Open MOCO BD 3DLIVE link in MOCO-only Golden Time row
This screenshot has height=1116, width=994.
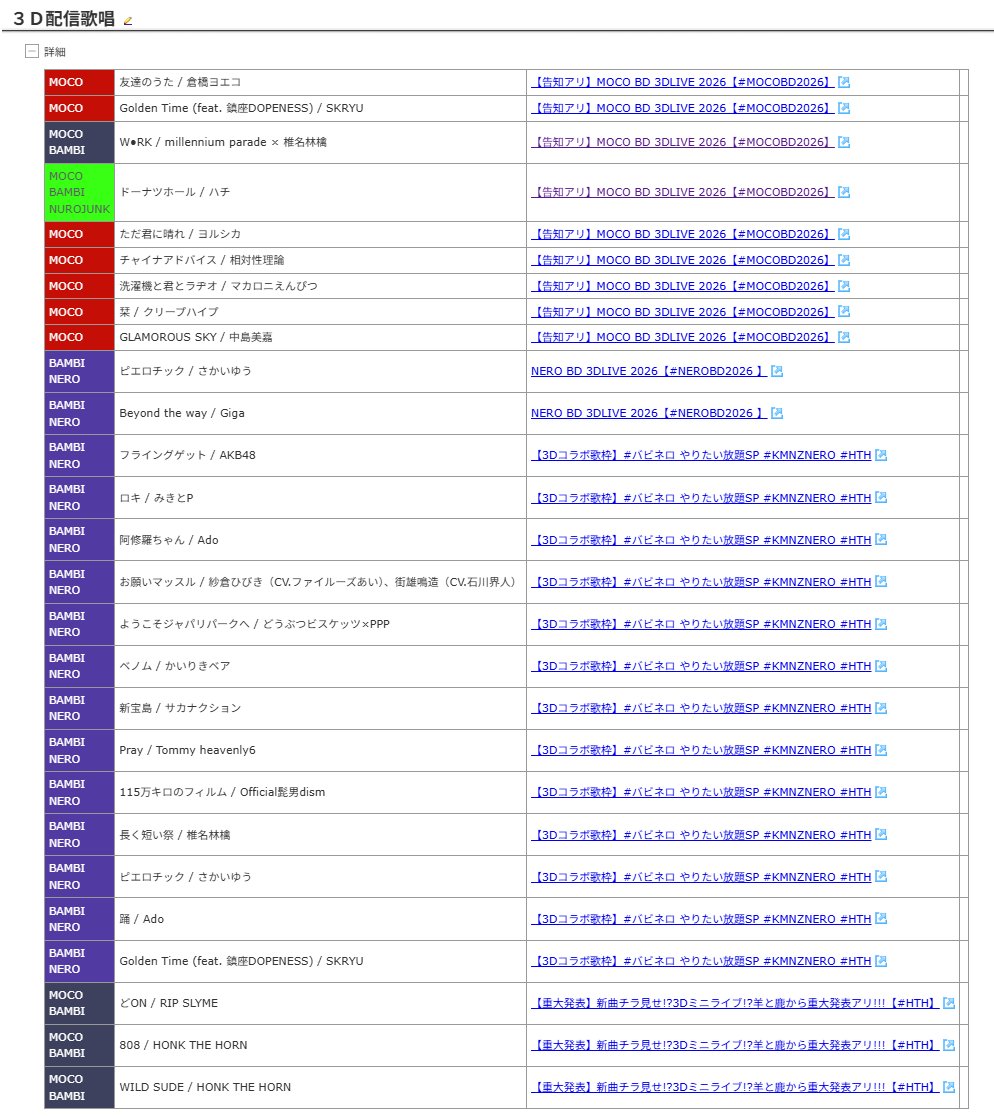[682, 108]
